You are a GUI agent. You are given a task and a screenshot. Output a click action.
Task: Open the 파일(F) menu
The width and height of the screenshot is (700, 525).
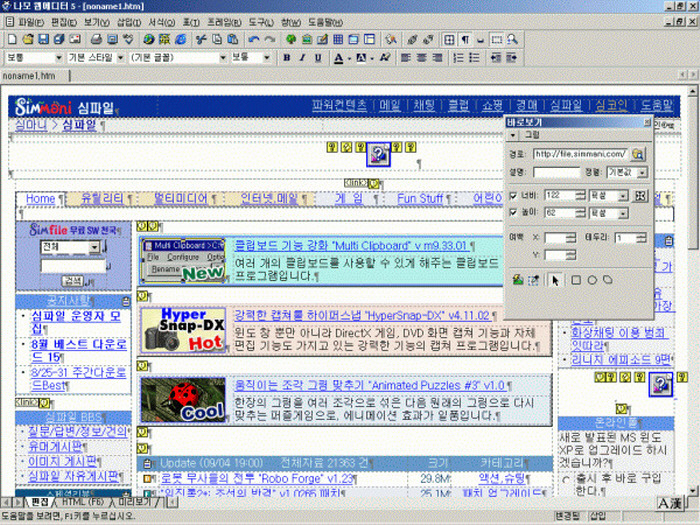tap(31, 22)
